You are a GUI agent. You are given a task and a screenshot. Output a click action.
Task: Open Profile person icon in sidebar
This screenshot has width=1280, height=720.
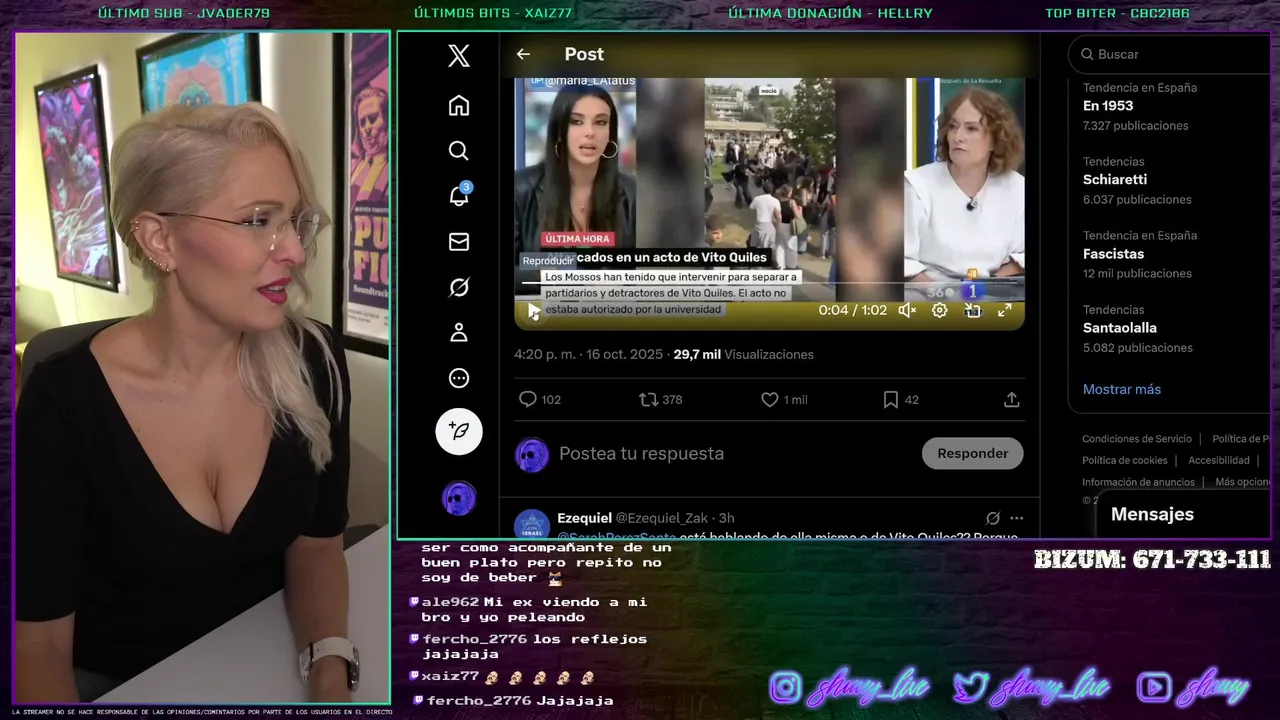(459, 332)
